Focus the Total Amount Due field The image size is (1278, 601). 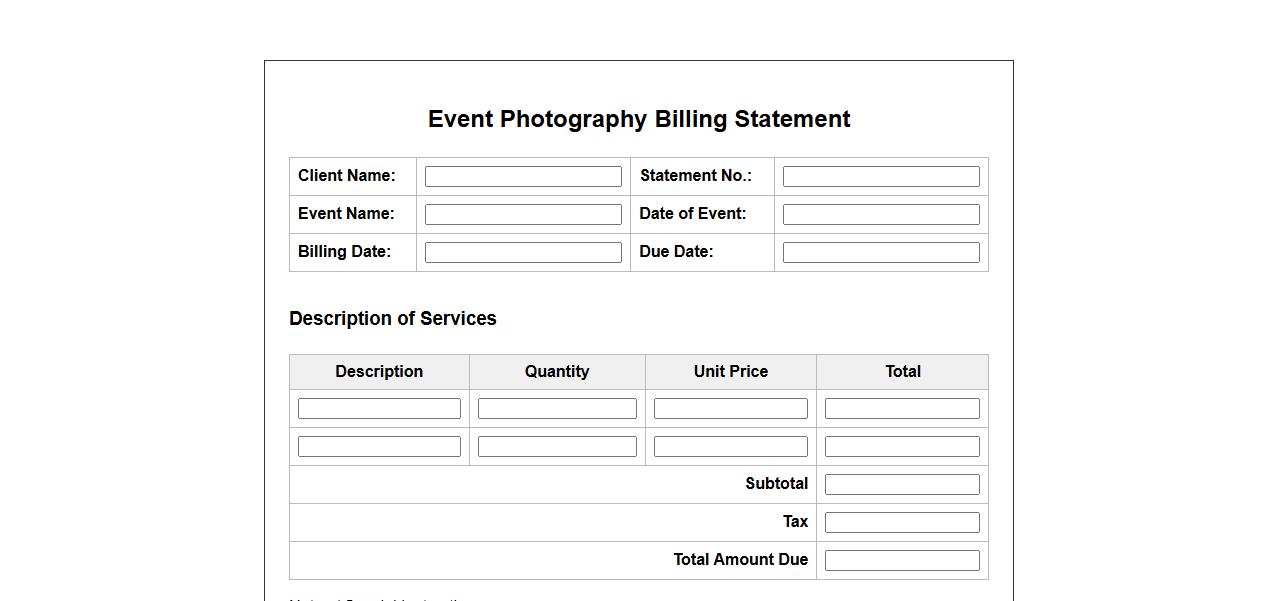click(902, 560)
